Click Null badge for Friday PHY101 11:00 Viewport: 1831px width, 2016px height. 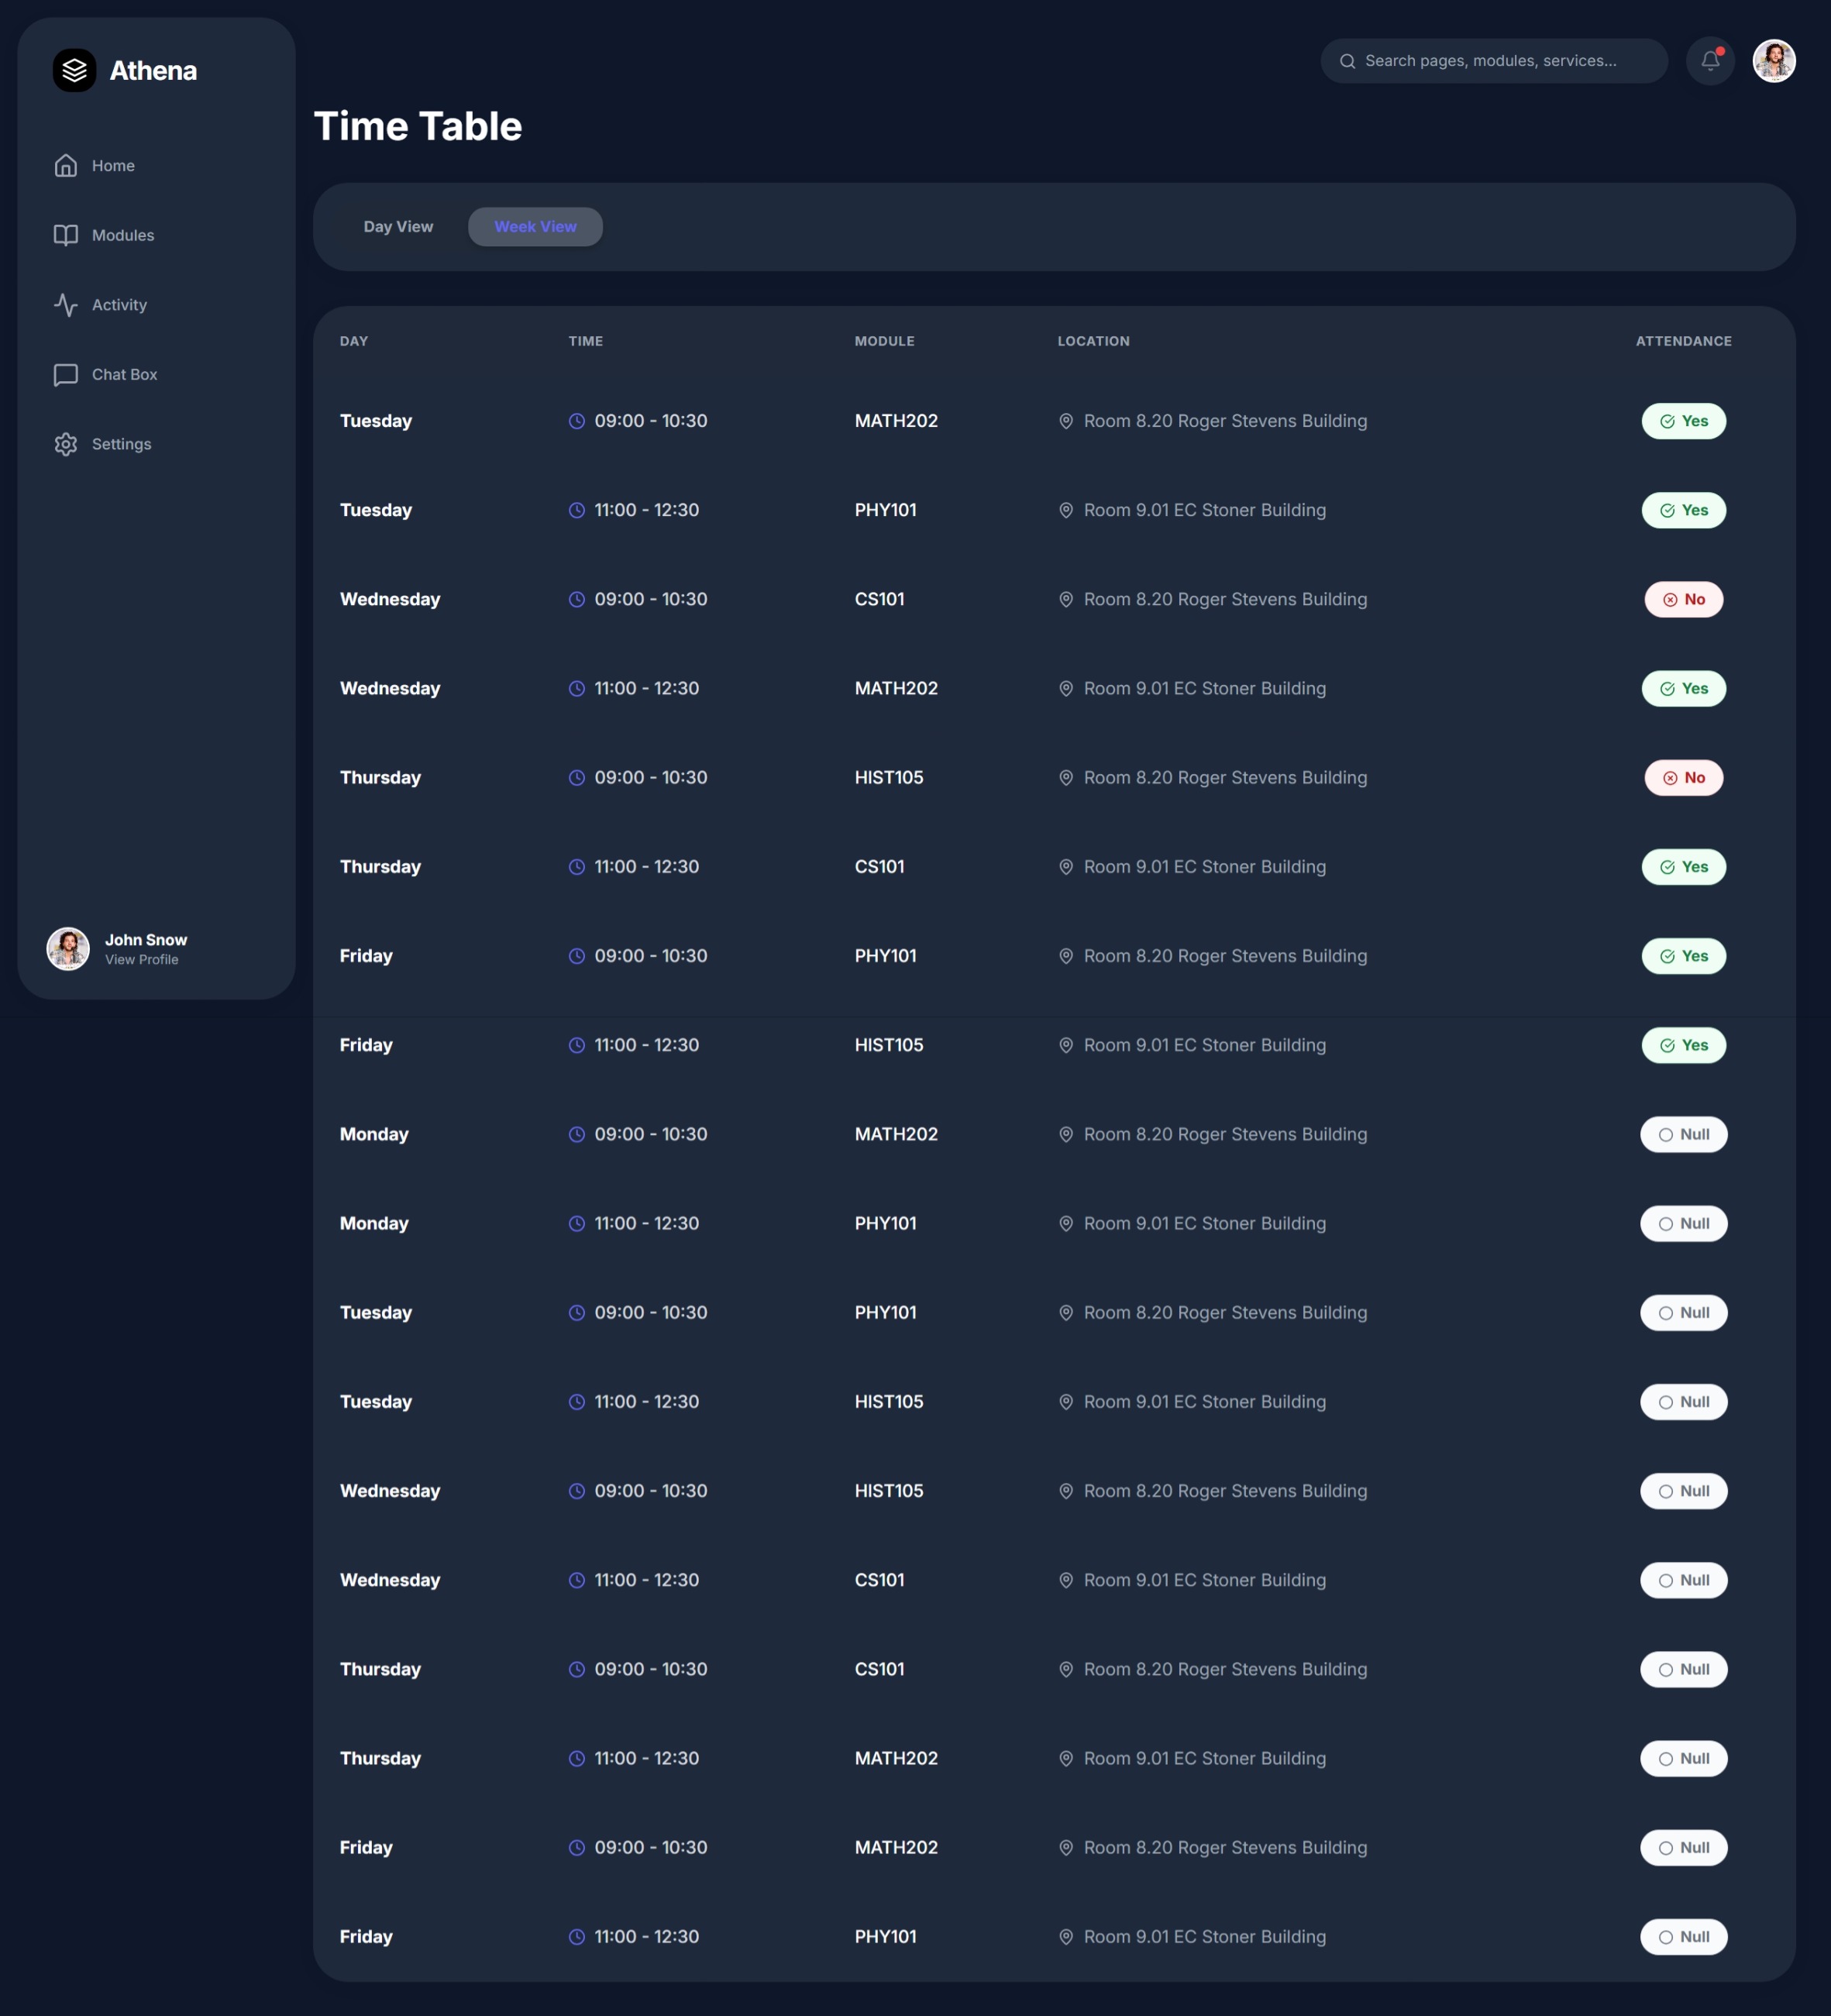point(1683,1937)
